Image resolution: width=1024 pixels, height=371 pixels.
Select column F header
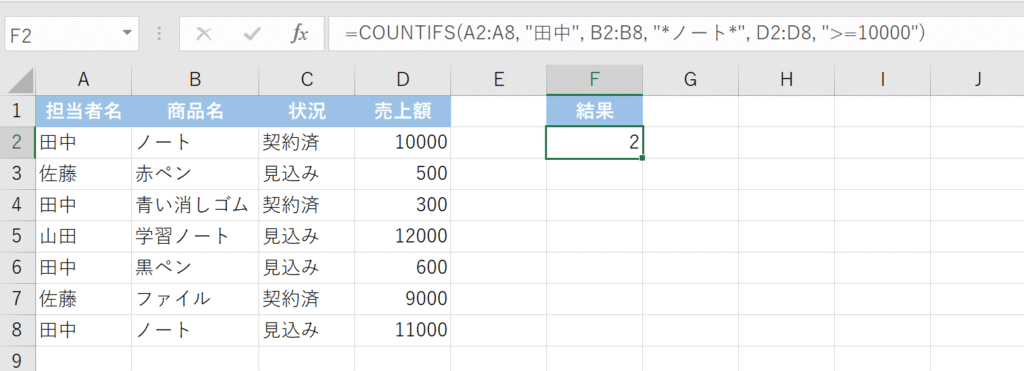pos(594,80)
